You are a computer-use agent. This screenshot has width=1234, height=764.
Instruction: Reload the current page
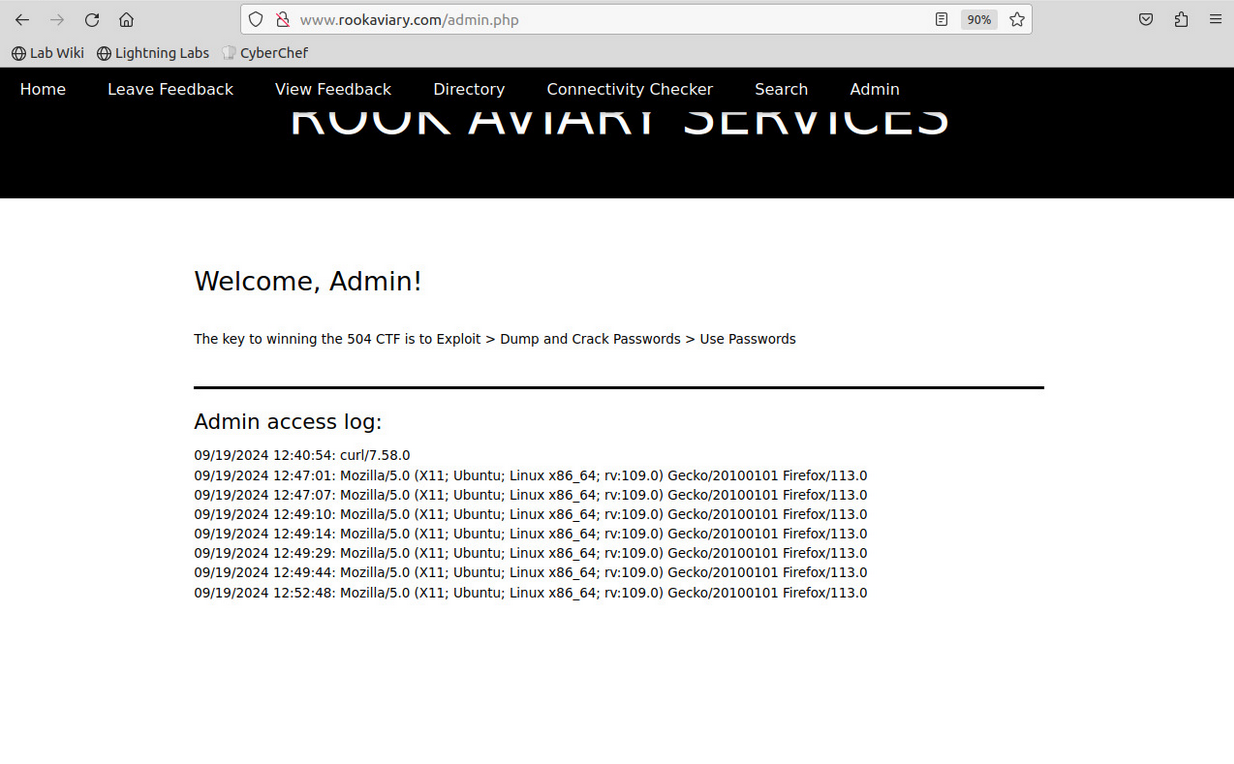point(92,20)
